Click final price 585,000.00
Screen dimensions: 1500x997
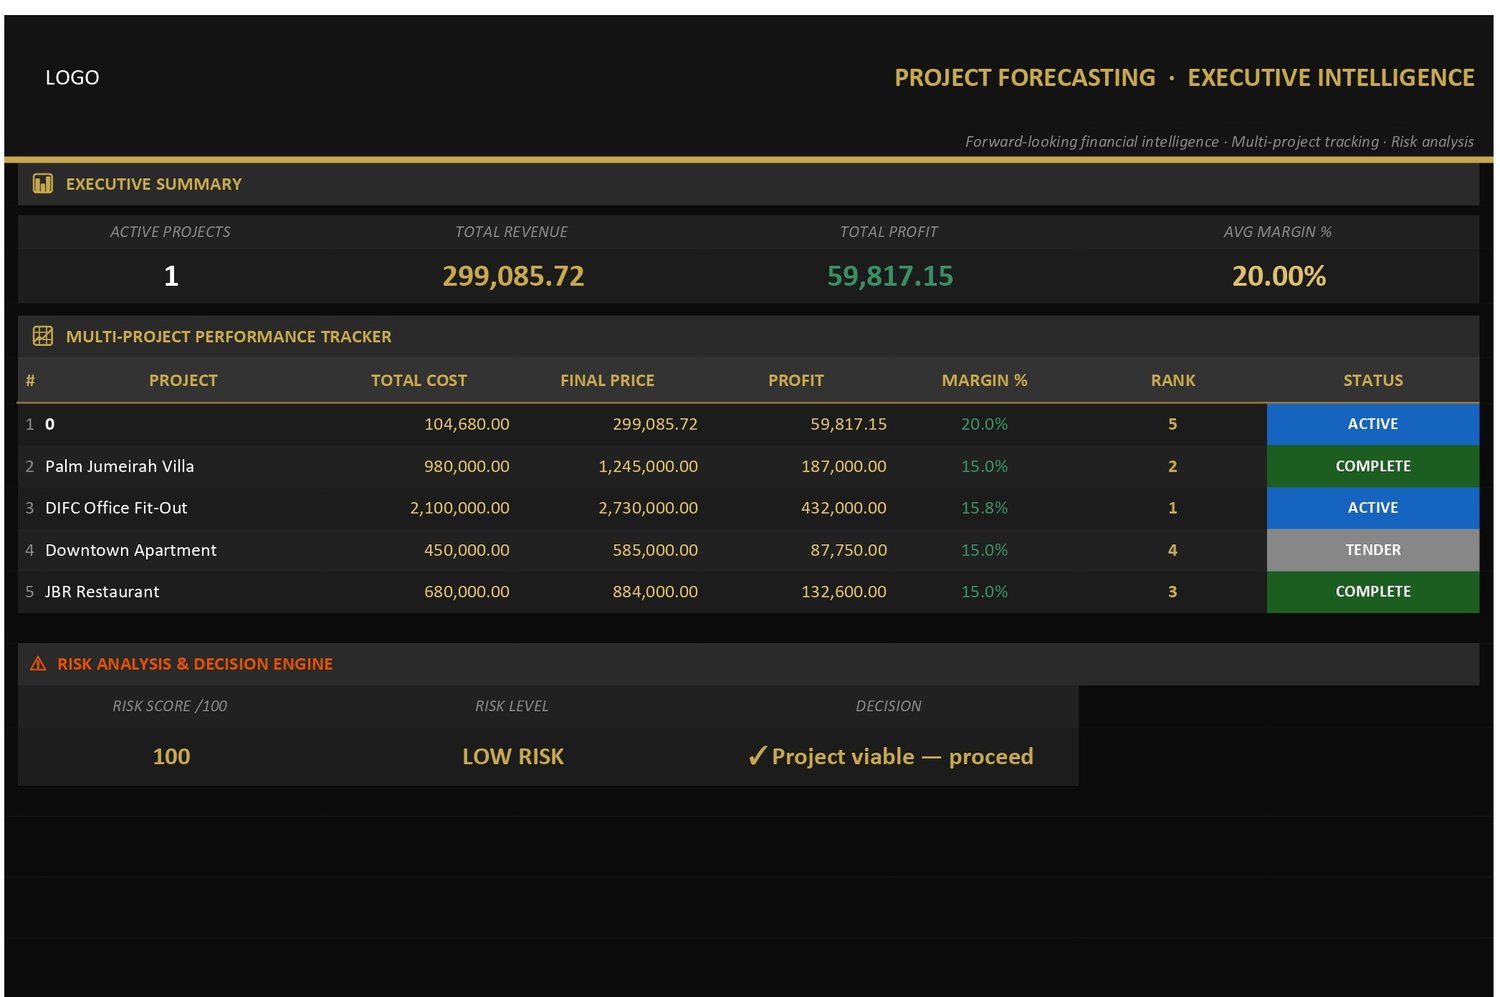tap(655, 550)
